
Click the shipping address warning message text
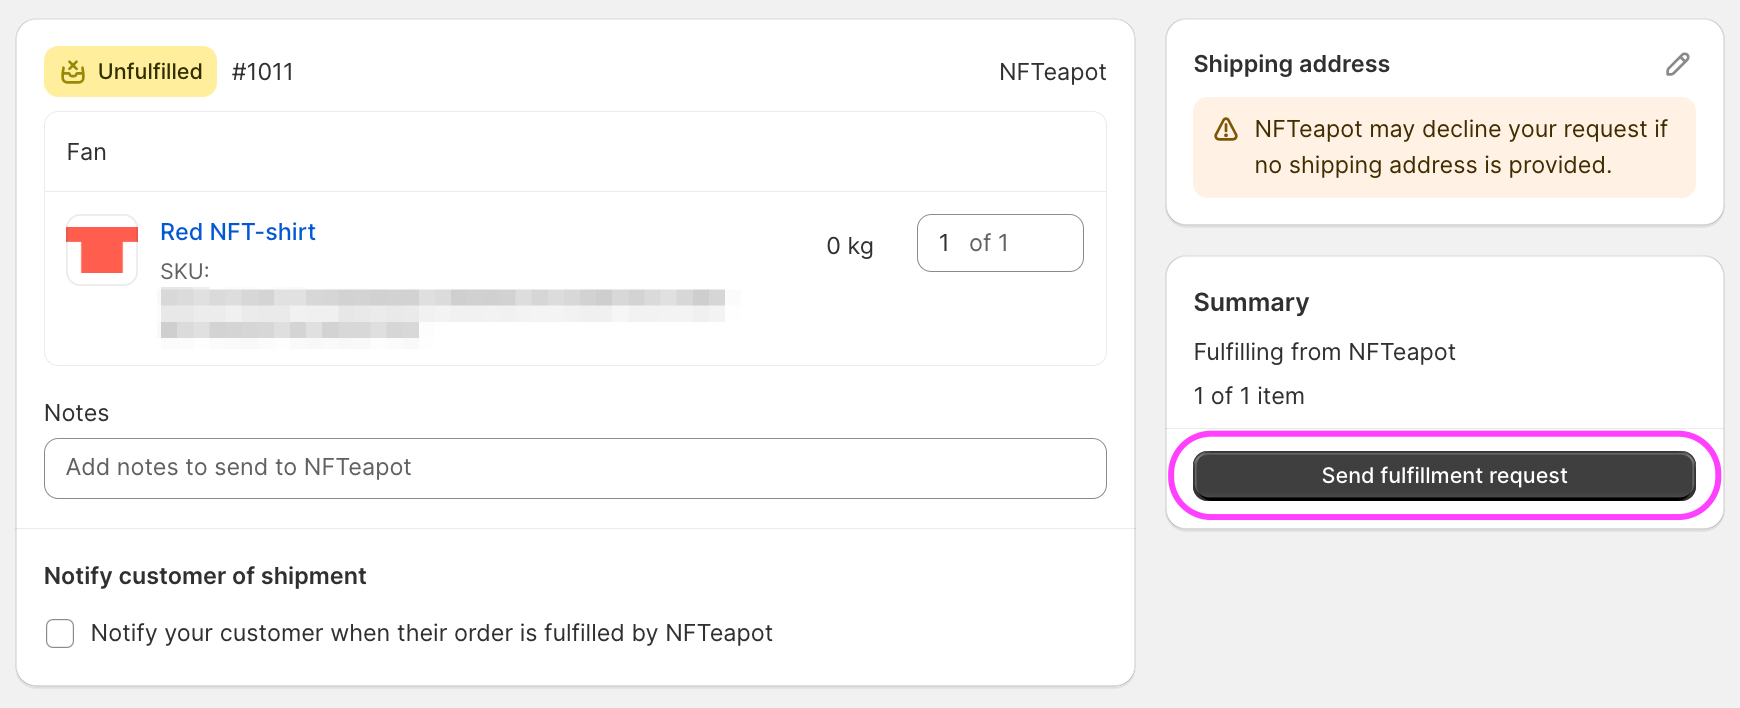click(1460, 147)
